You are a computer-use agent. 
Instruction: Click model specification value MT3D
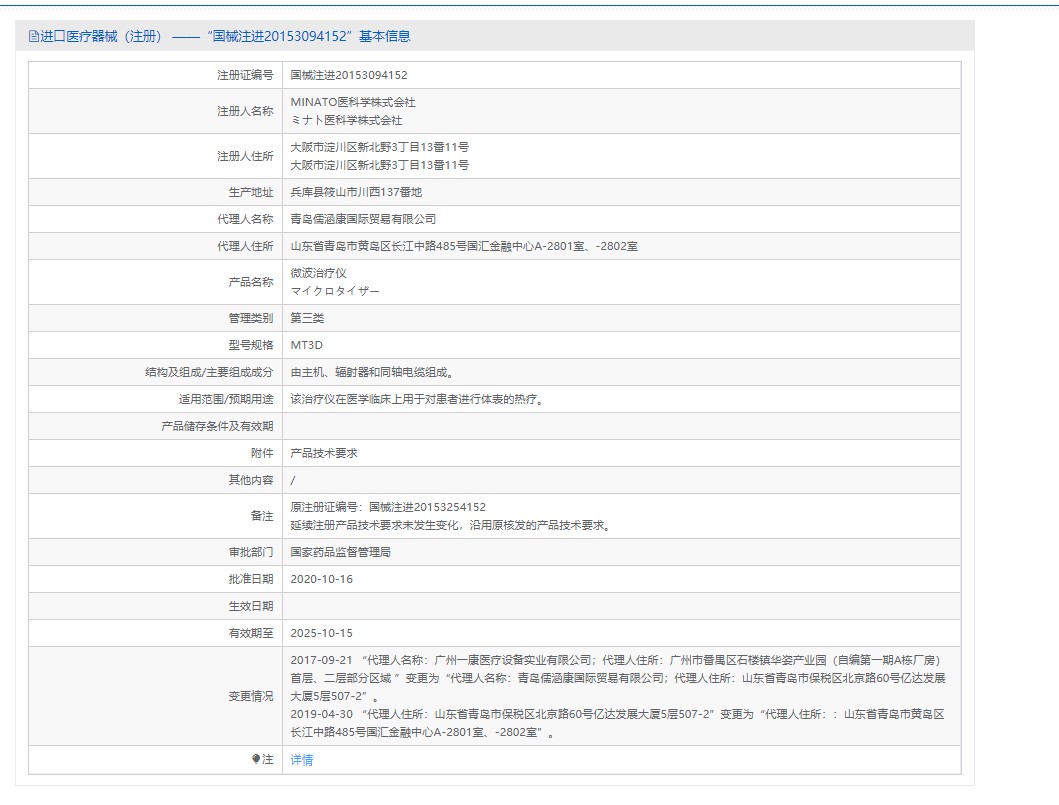coord(307,345)
